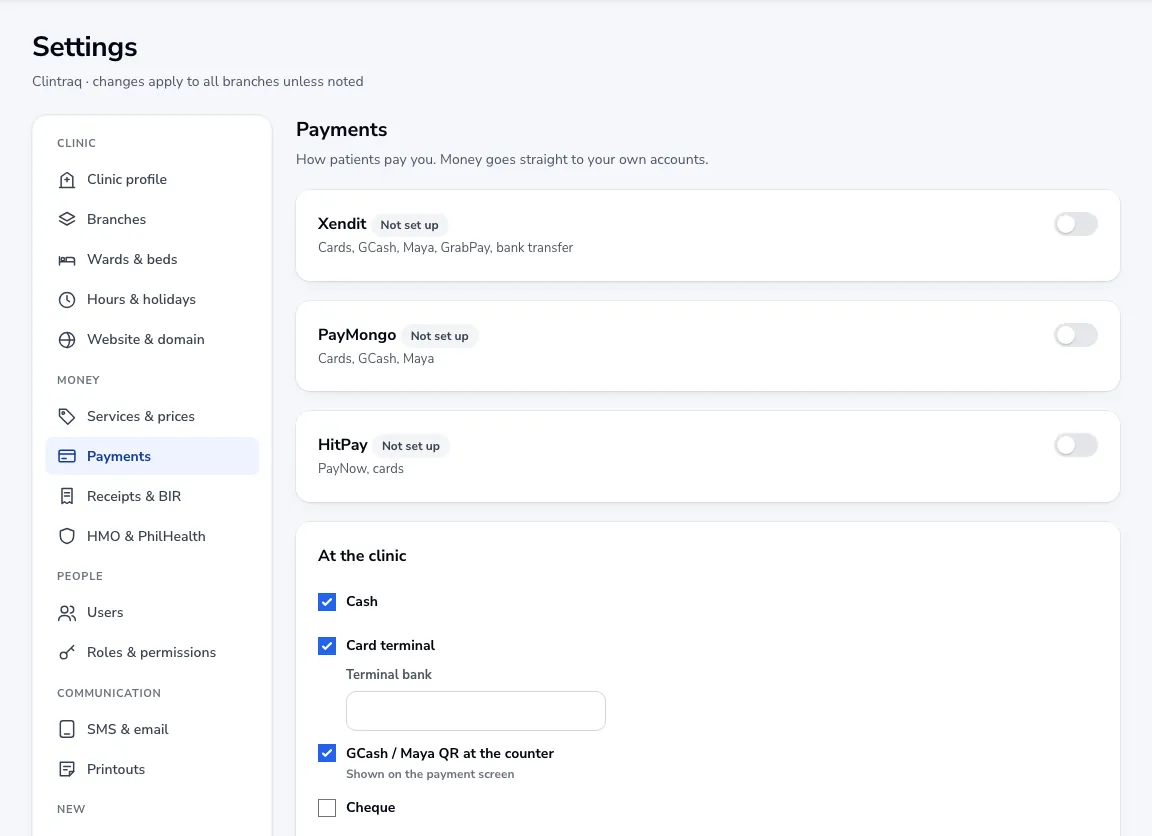
Task: Uncheck the Card terminal checkbox
Action: pyautogui.click(x=327, y=646)
